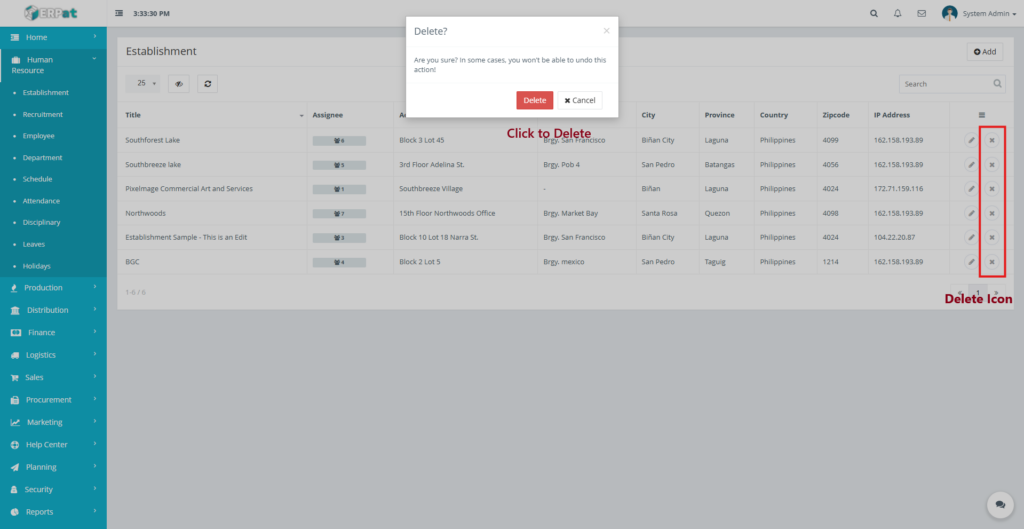Edit the Northwoods row
The height and width of the screenshot is (529, 1024).
click(x=972, y=213)
